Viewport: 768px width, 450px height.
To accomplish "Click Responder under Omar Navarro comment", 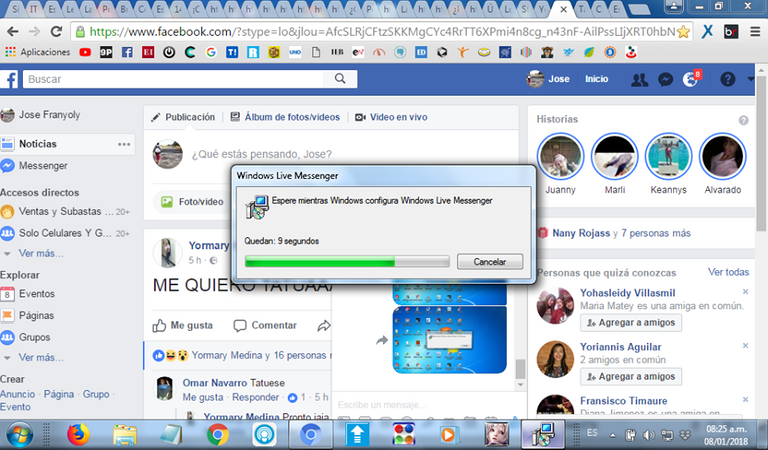I will pyautogui.click(x=255, y=397).
